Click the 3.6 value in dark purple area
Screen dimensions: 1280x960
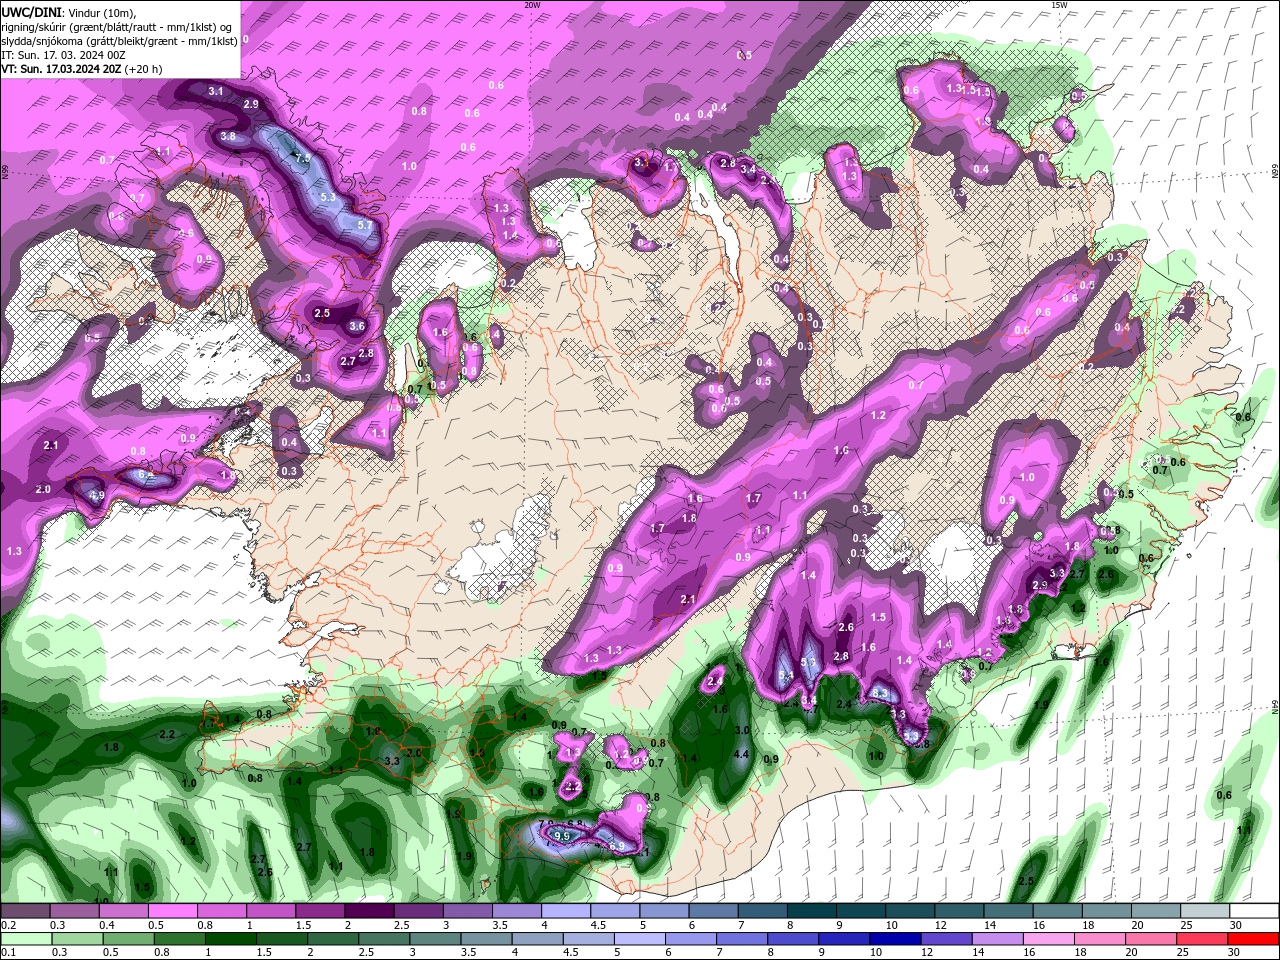(357, 326)
